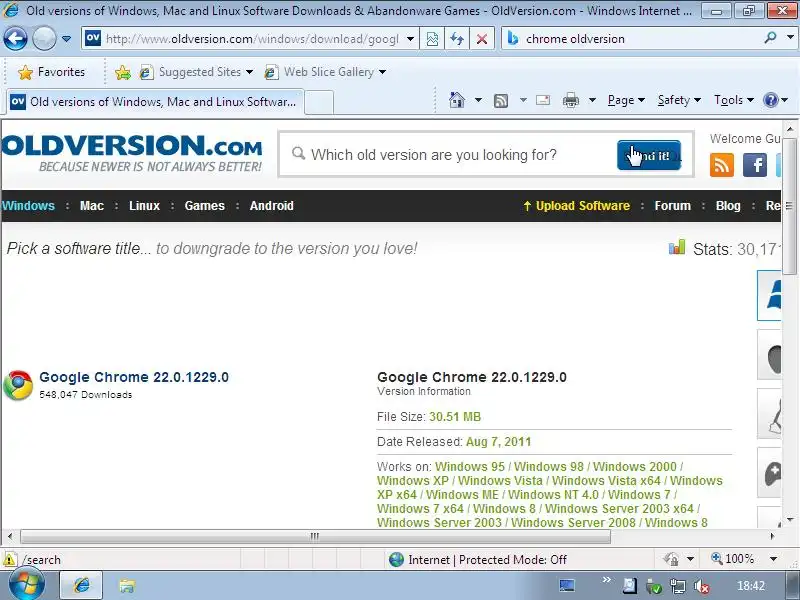Open Windows Explorer folder taskbar icon

(x=127, y=586)
